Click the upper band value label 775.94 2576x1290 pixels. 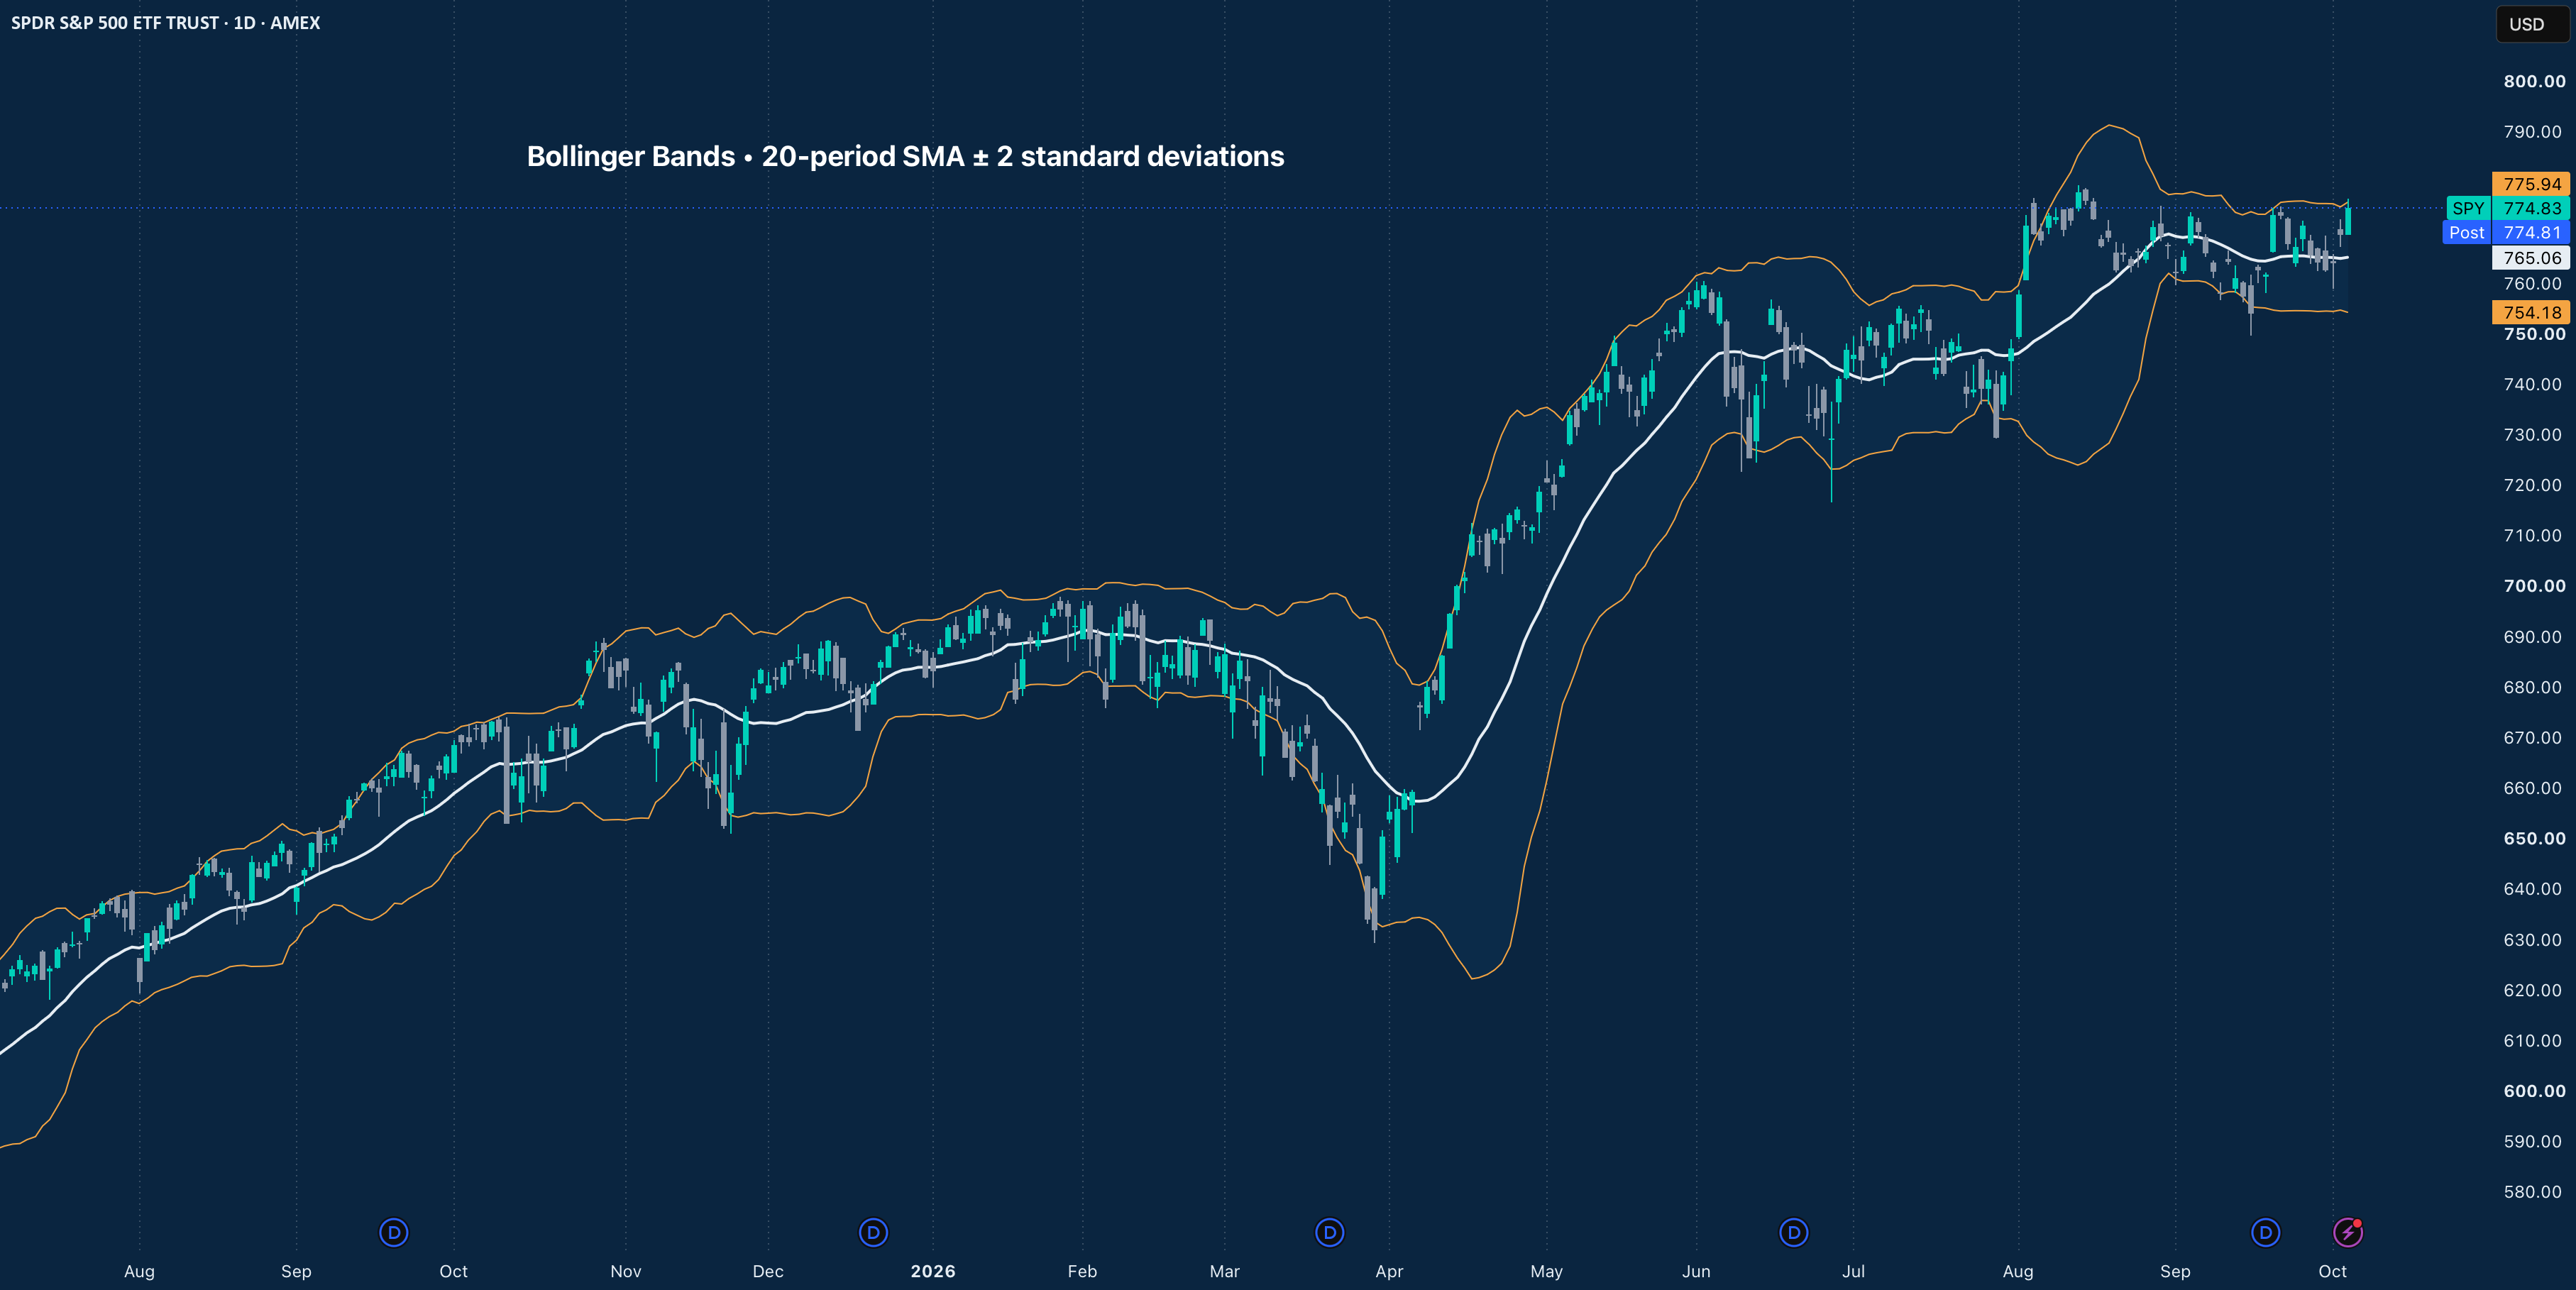[x=2531, y=184]
